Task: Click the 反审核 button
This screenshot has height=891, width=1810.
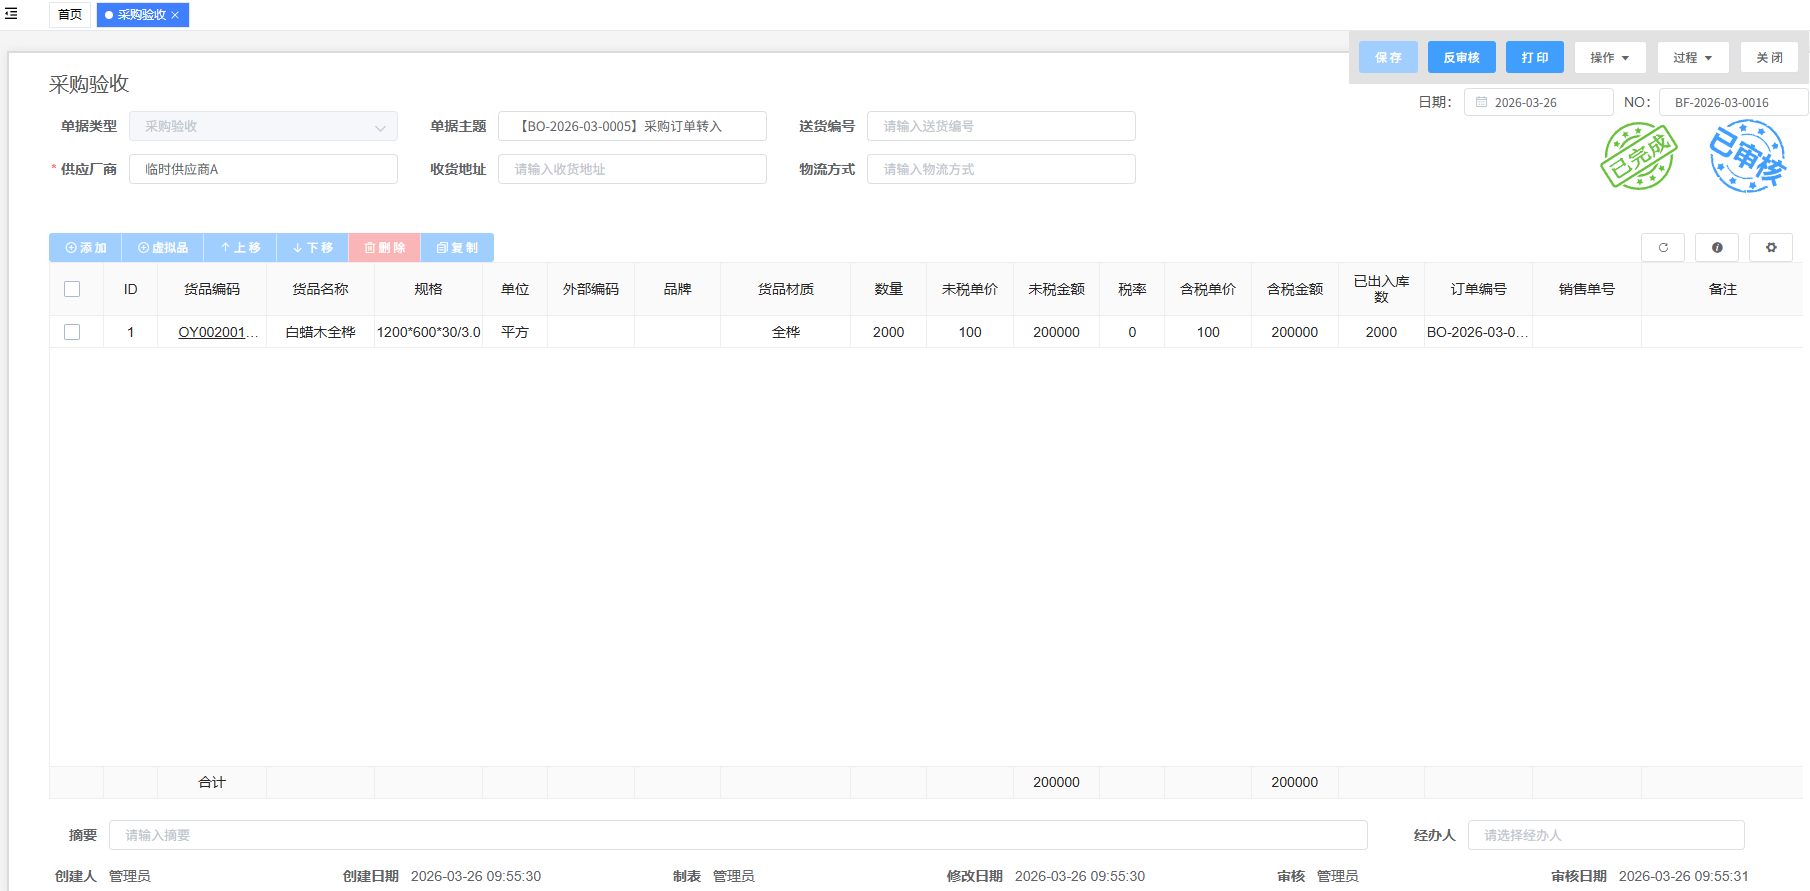Action: point(1461,58)
